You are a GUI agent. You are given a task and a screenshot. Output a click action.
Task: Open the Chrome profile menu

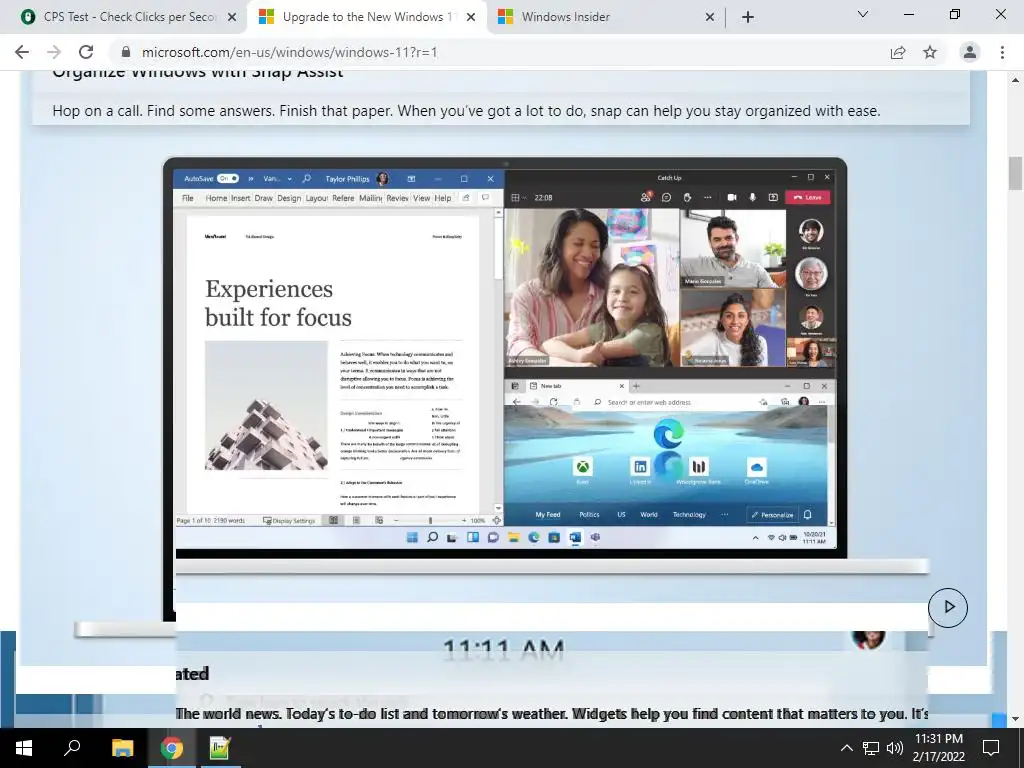pyautogui.click(x=970, y=52)
